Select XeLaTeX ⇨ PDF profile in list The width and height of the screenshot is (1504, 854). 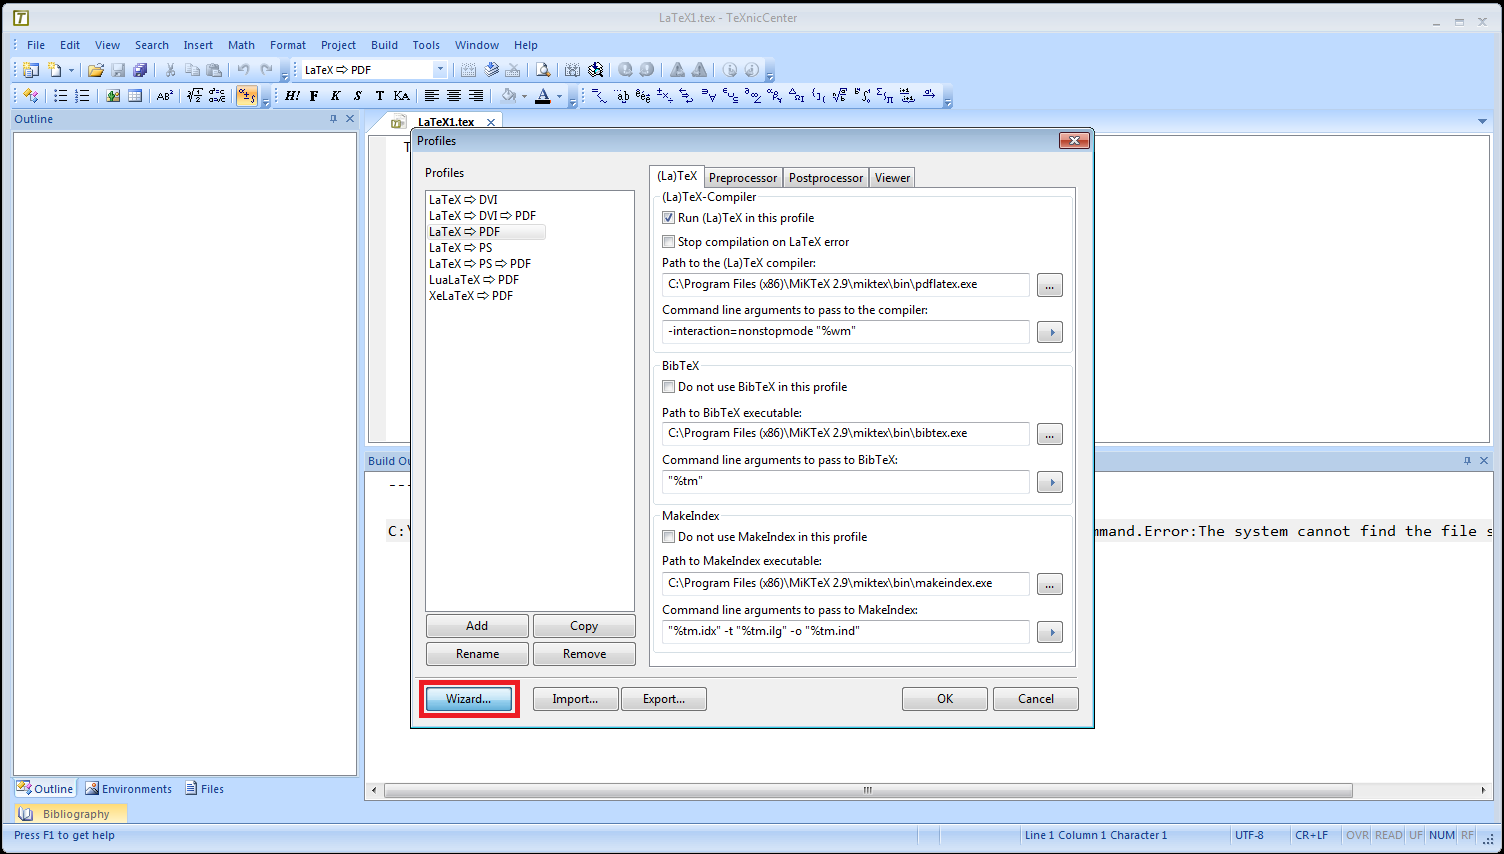pyautogui.click(x=471, y=296)
